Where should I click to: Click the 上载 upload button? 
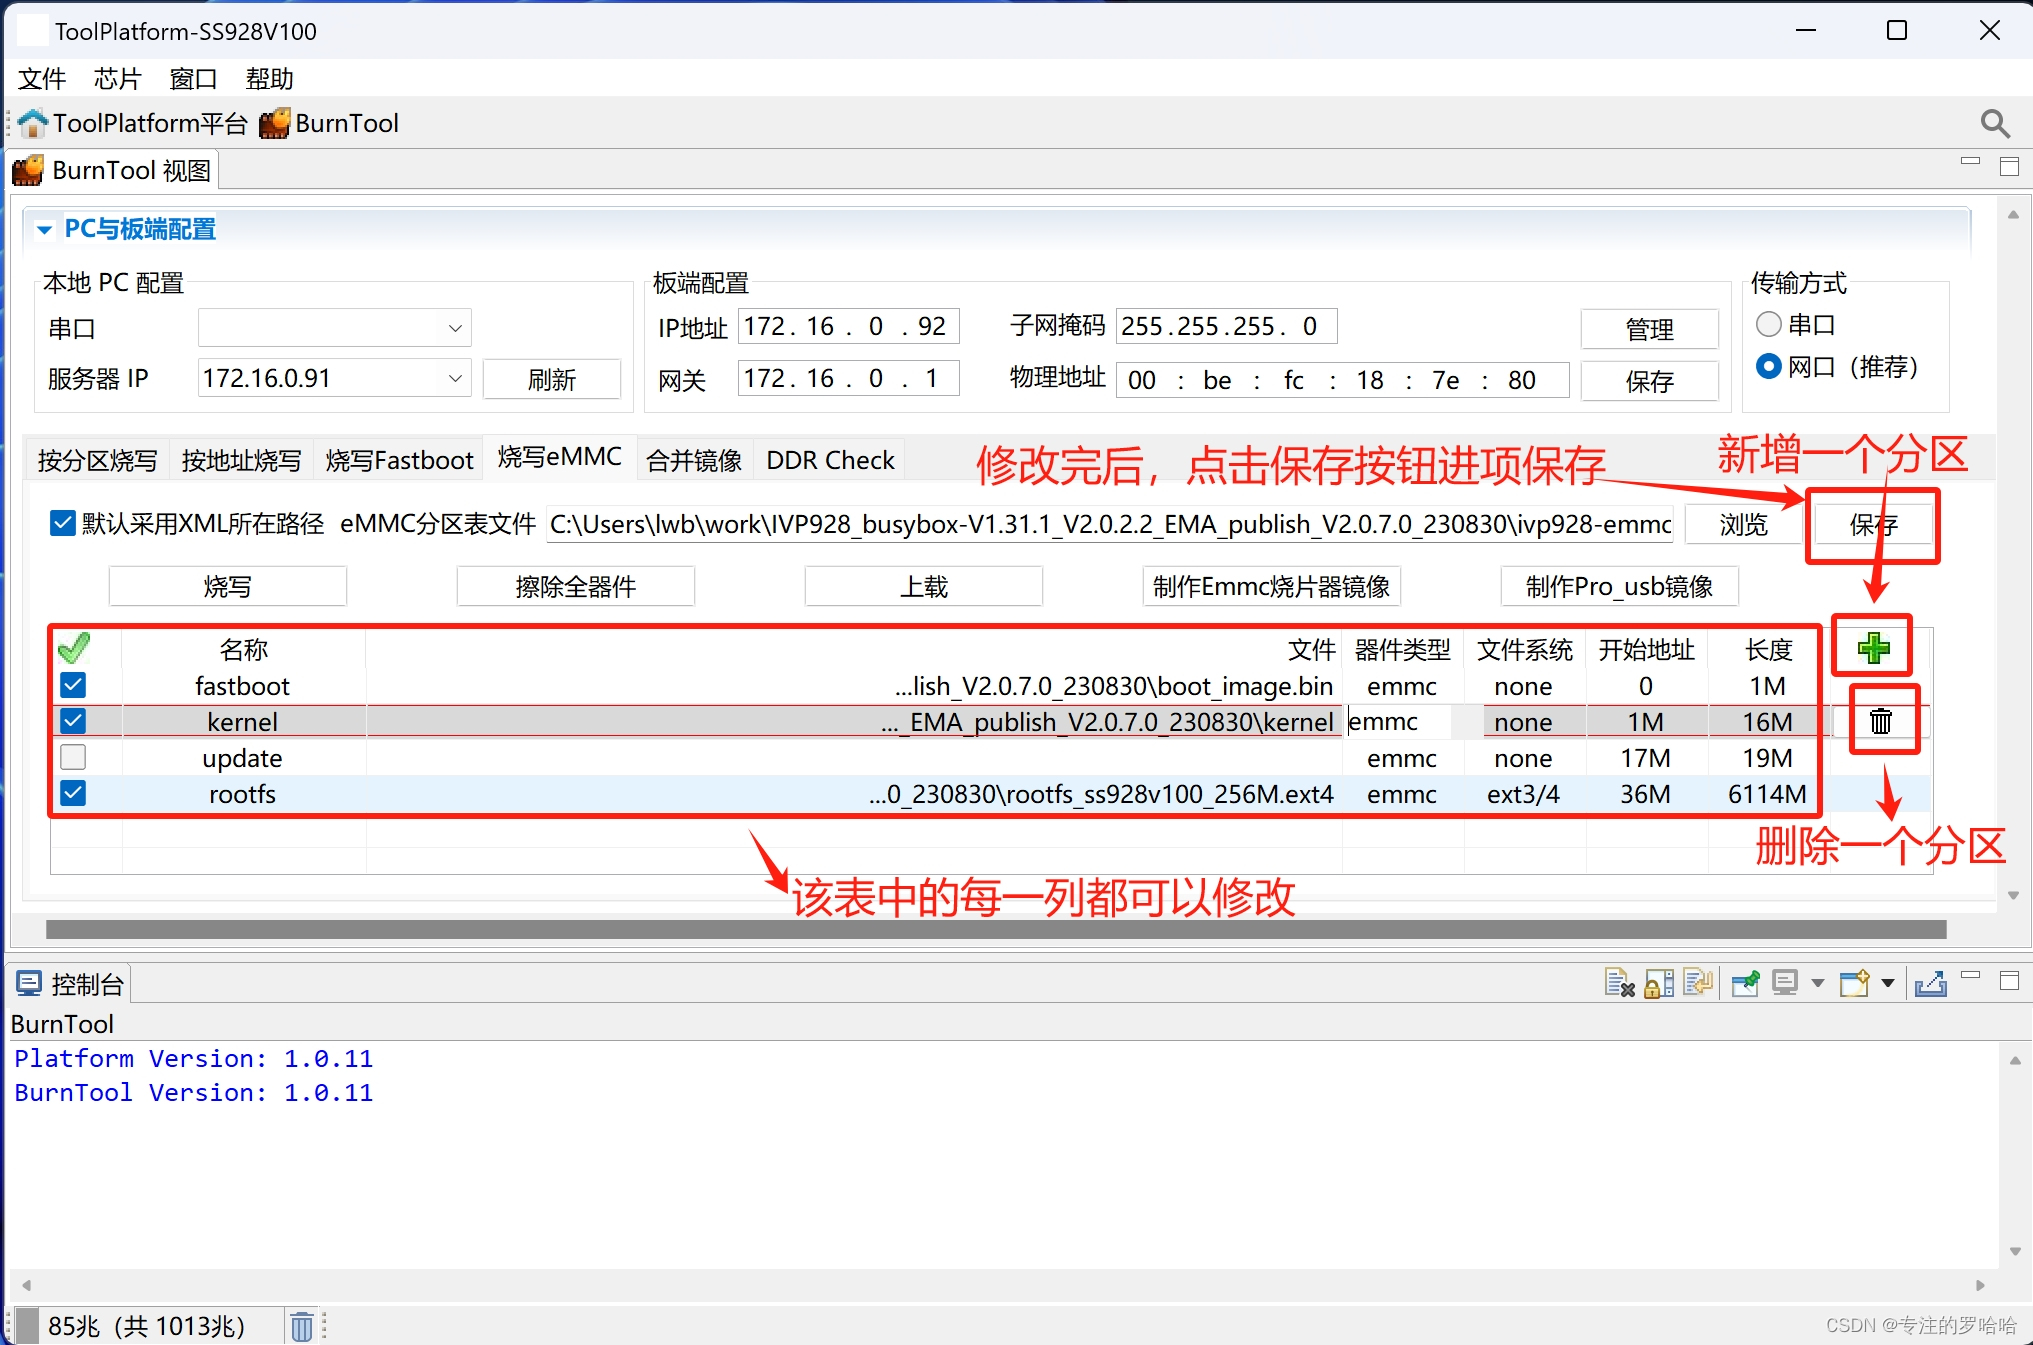pyautogui.click(x=924, y=586)
